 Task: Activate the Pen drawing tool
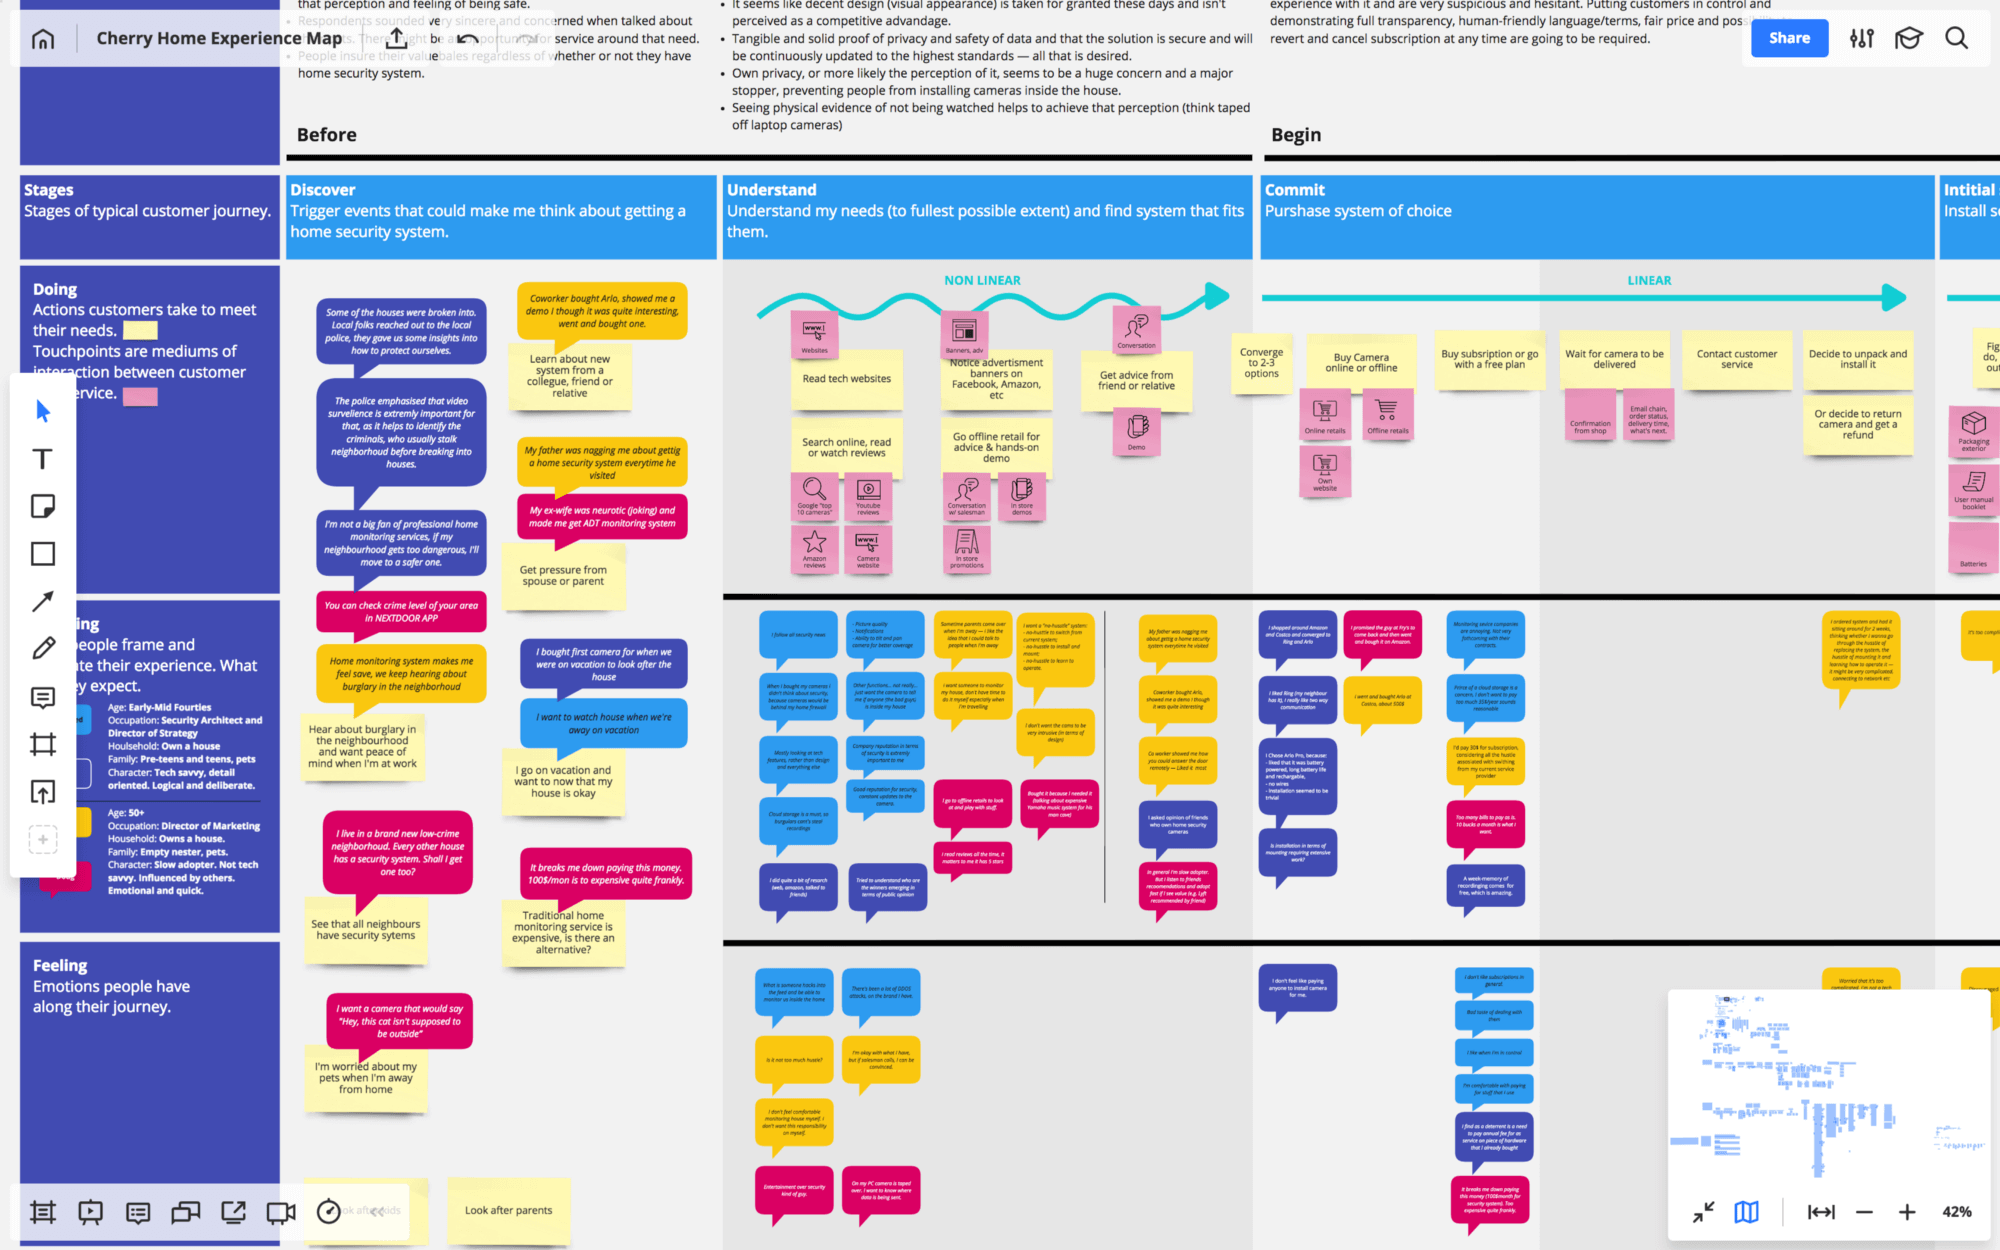[43, 649]
